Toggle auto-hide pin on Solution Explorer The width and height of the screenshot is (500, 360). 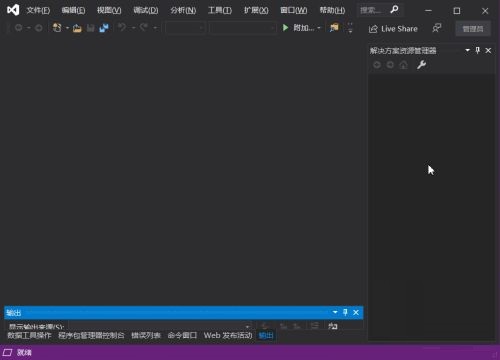tap(478, 50)
